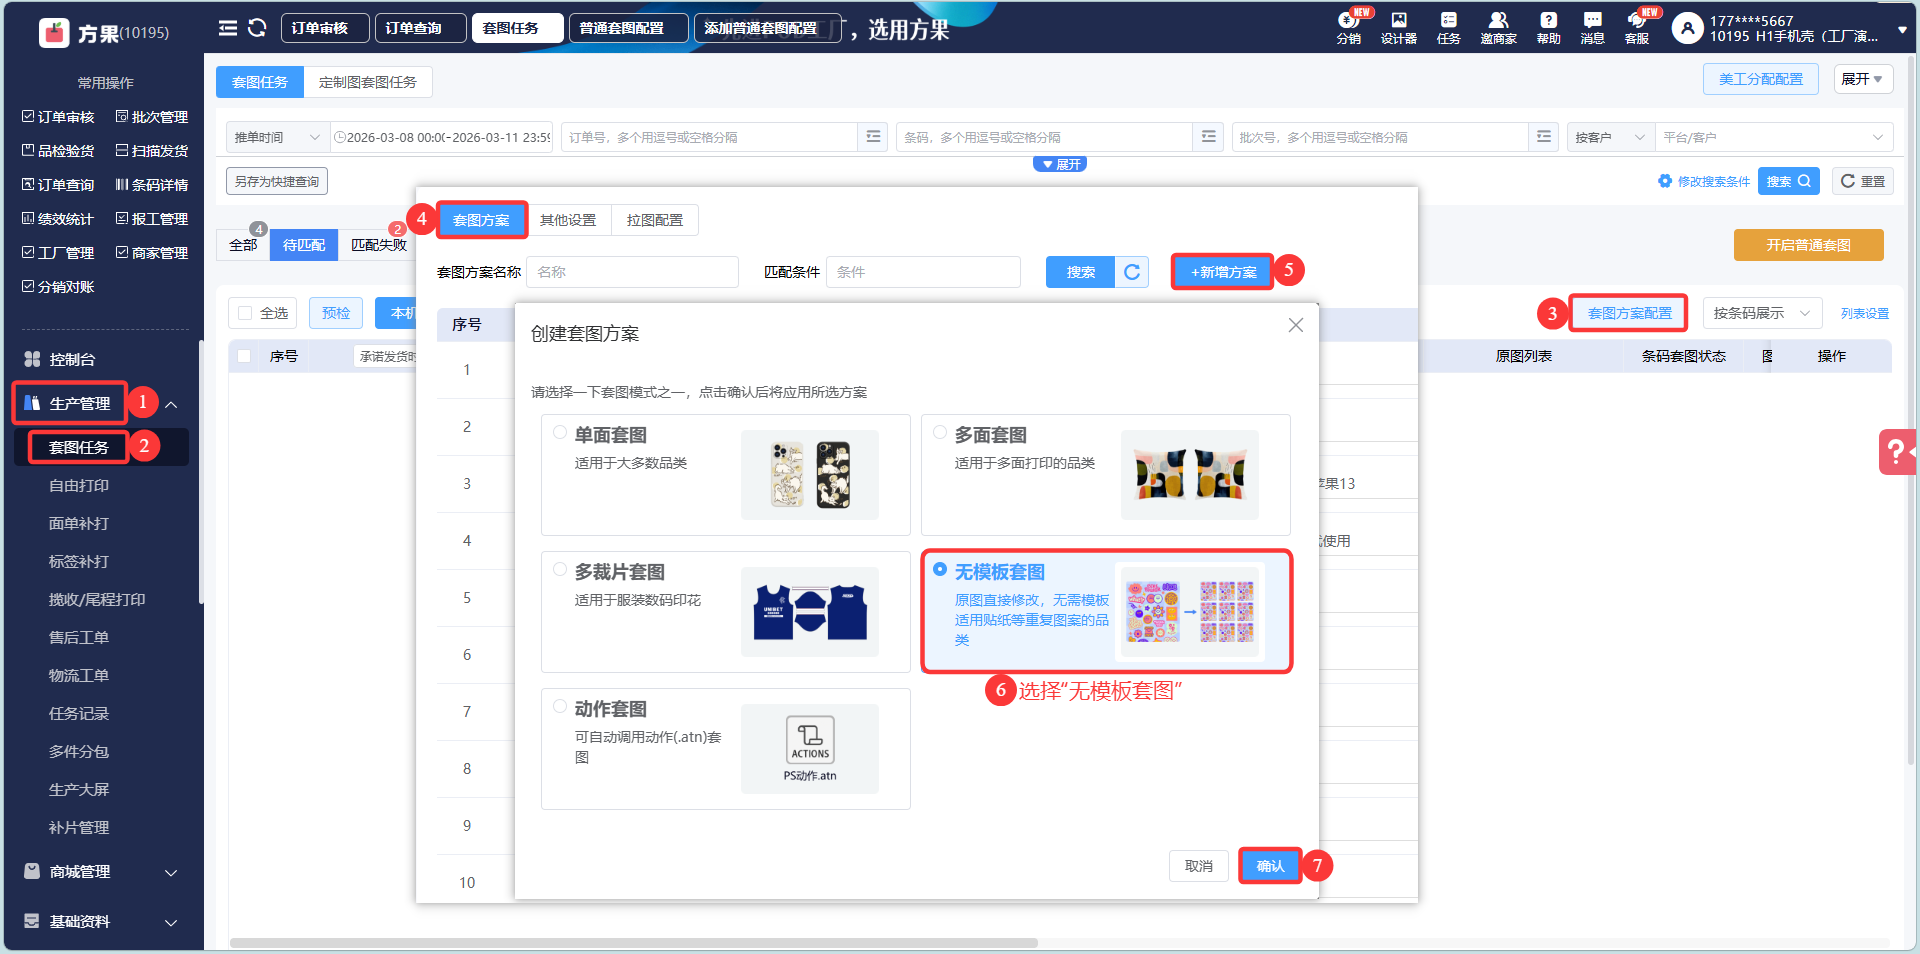
Task: Switch to the 其他设置 tab in modal
Action: (x=568, y=220)
